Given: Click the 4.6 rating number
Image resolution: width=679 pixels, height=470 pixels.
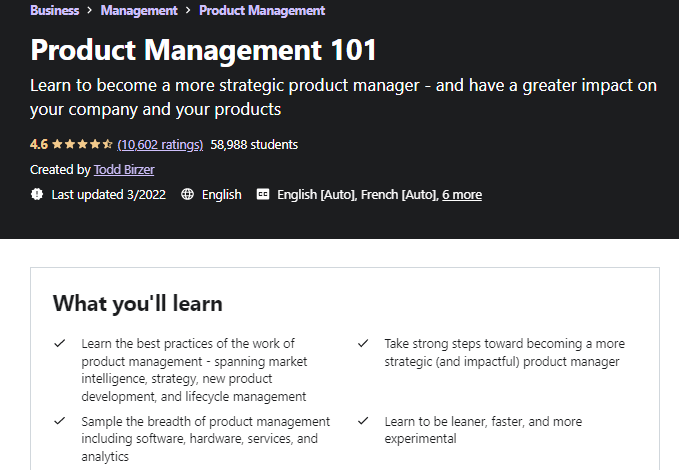Looking at the screenshot, I should coord(39,144).
